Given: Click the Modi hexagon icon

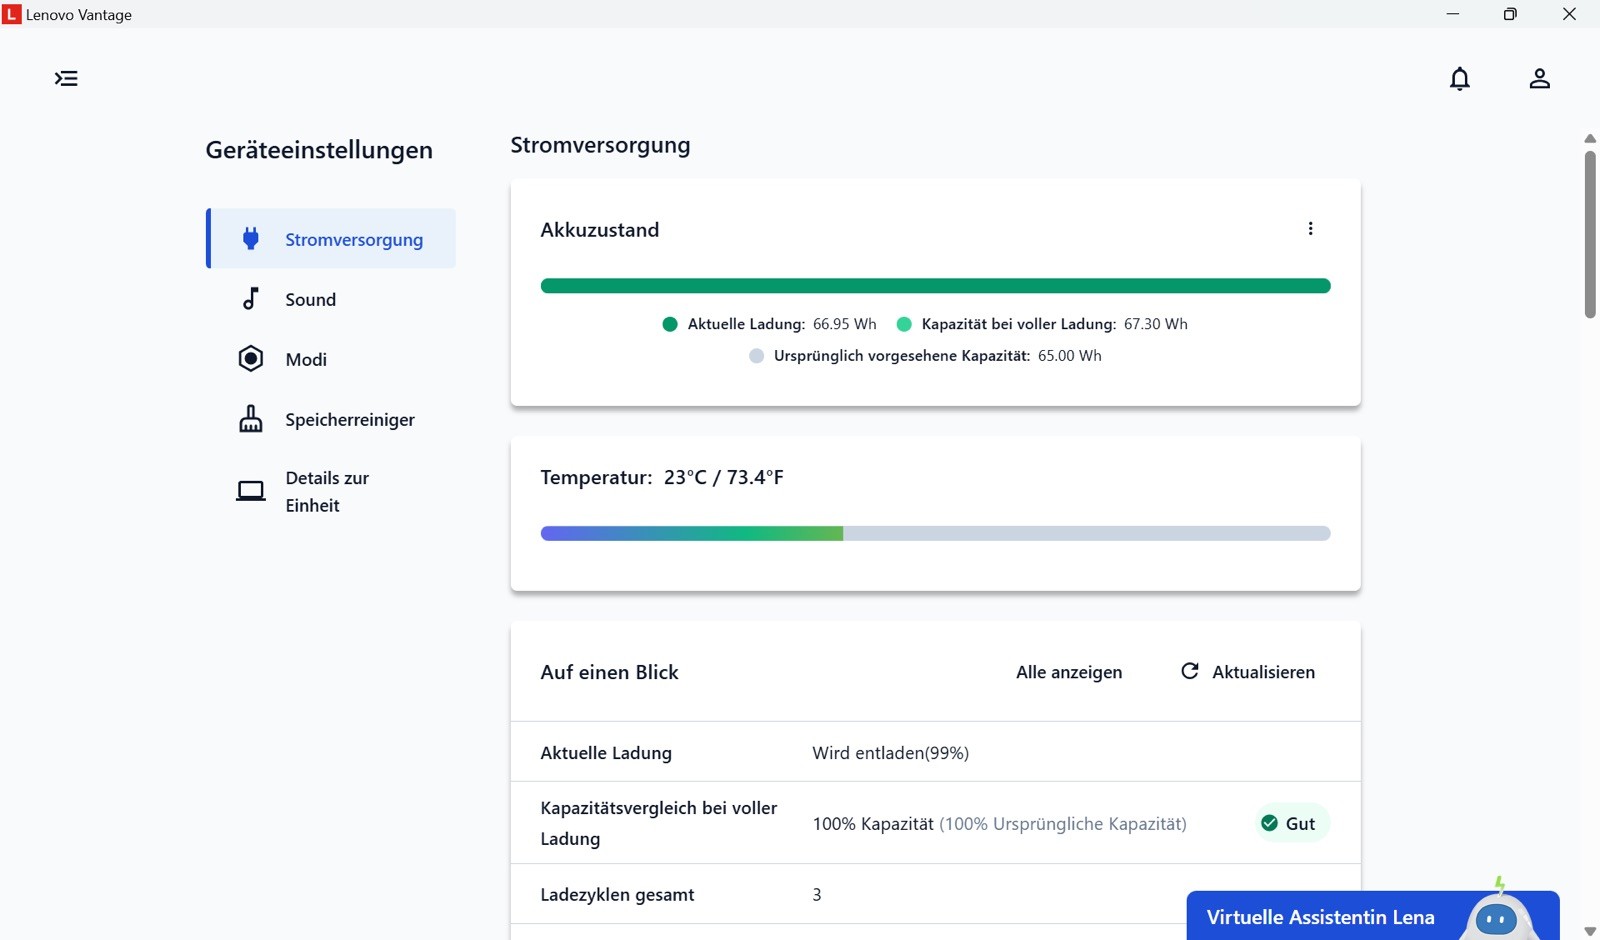Looking at the screenshot, I should (251, 358).
